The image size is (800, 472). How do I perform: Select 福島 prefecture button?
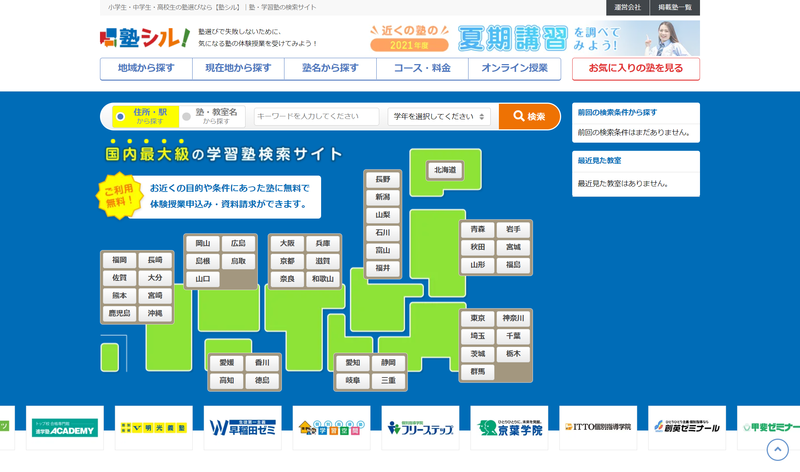513,265
